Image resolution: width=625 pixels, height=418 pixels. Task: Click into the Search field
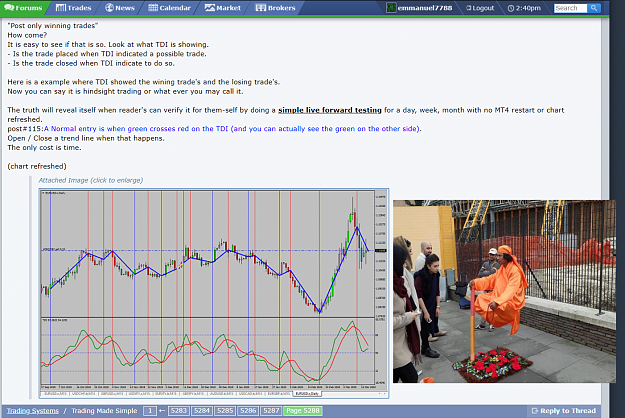[x=570, y=8]
